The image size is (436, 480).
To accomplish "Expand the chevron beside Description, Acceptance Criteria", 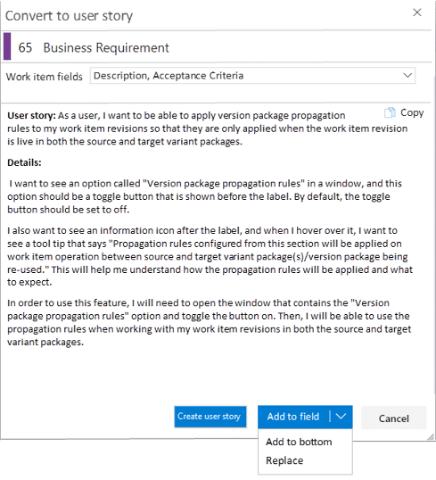I will coord(407,75).
